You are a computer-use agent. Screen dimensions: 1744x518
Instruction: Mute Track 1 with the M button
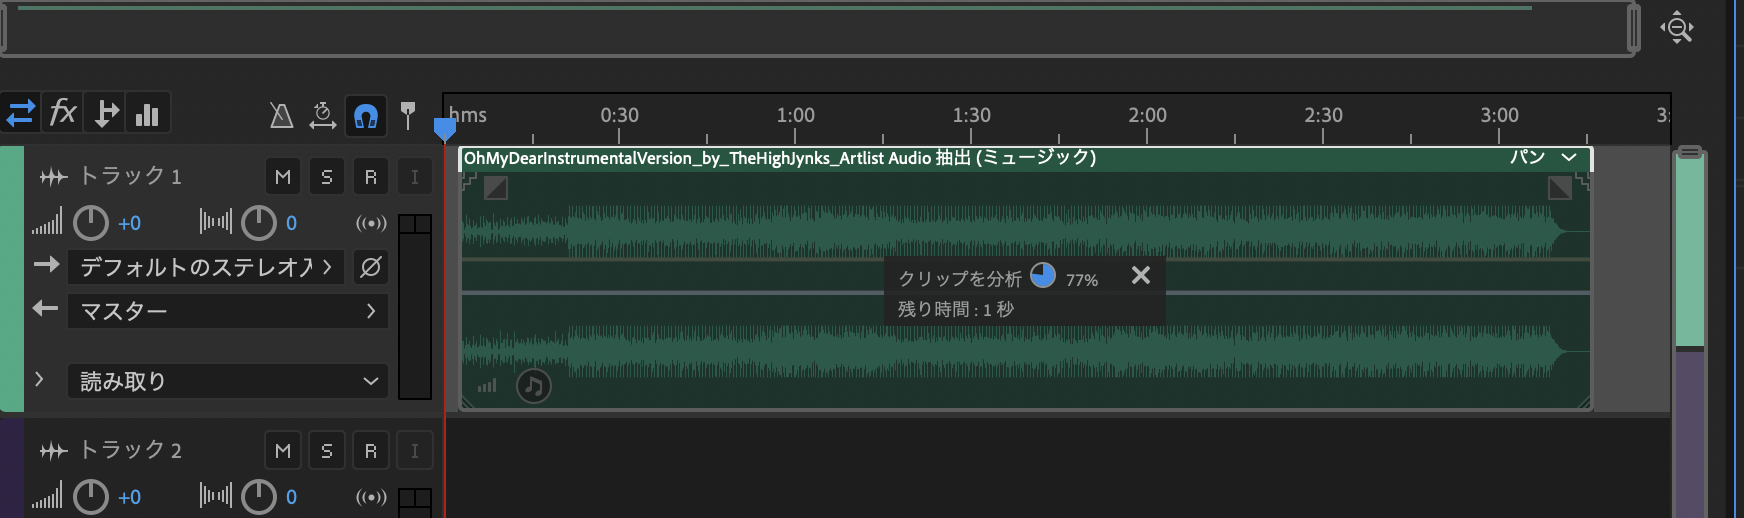[283, 177]
